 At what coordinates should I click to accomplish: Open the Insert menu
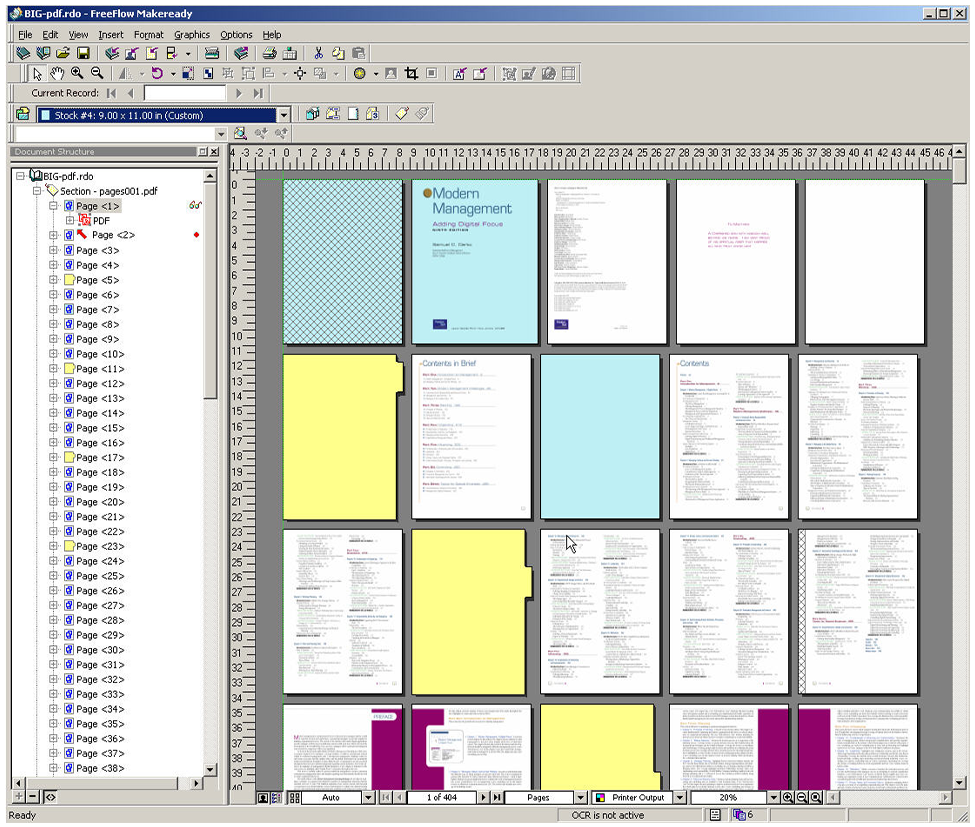(x=111, y=34)
